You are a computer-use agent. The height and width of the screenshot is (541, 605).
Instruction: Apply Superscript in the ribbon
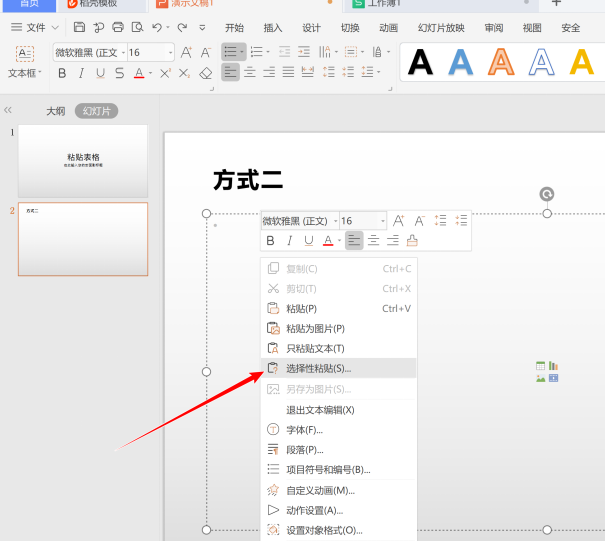(x=165, y=73)
